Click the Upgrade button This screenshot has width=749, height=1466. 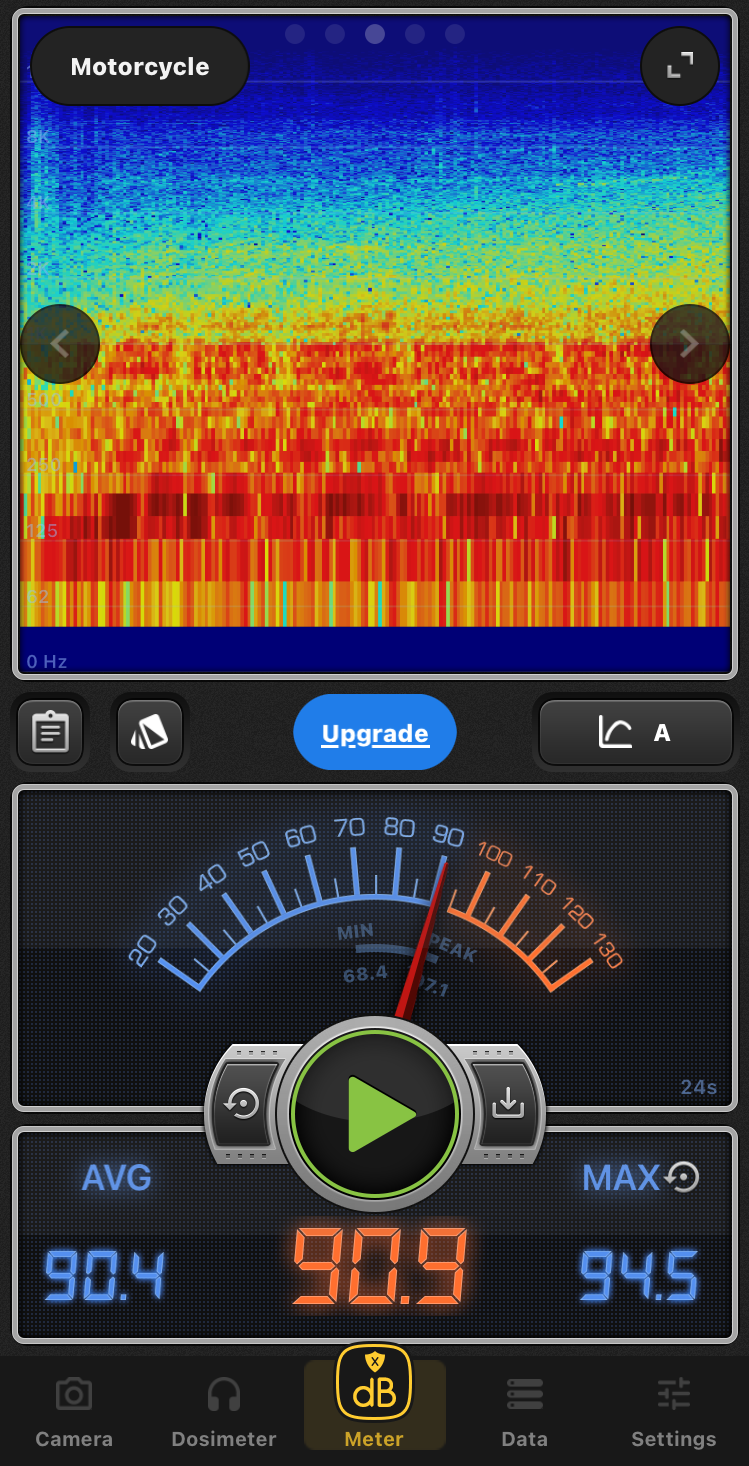pyautogui.click(x=375, y=733)
